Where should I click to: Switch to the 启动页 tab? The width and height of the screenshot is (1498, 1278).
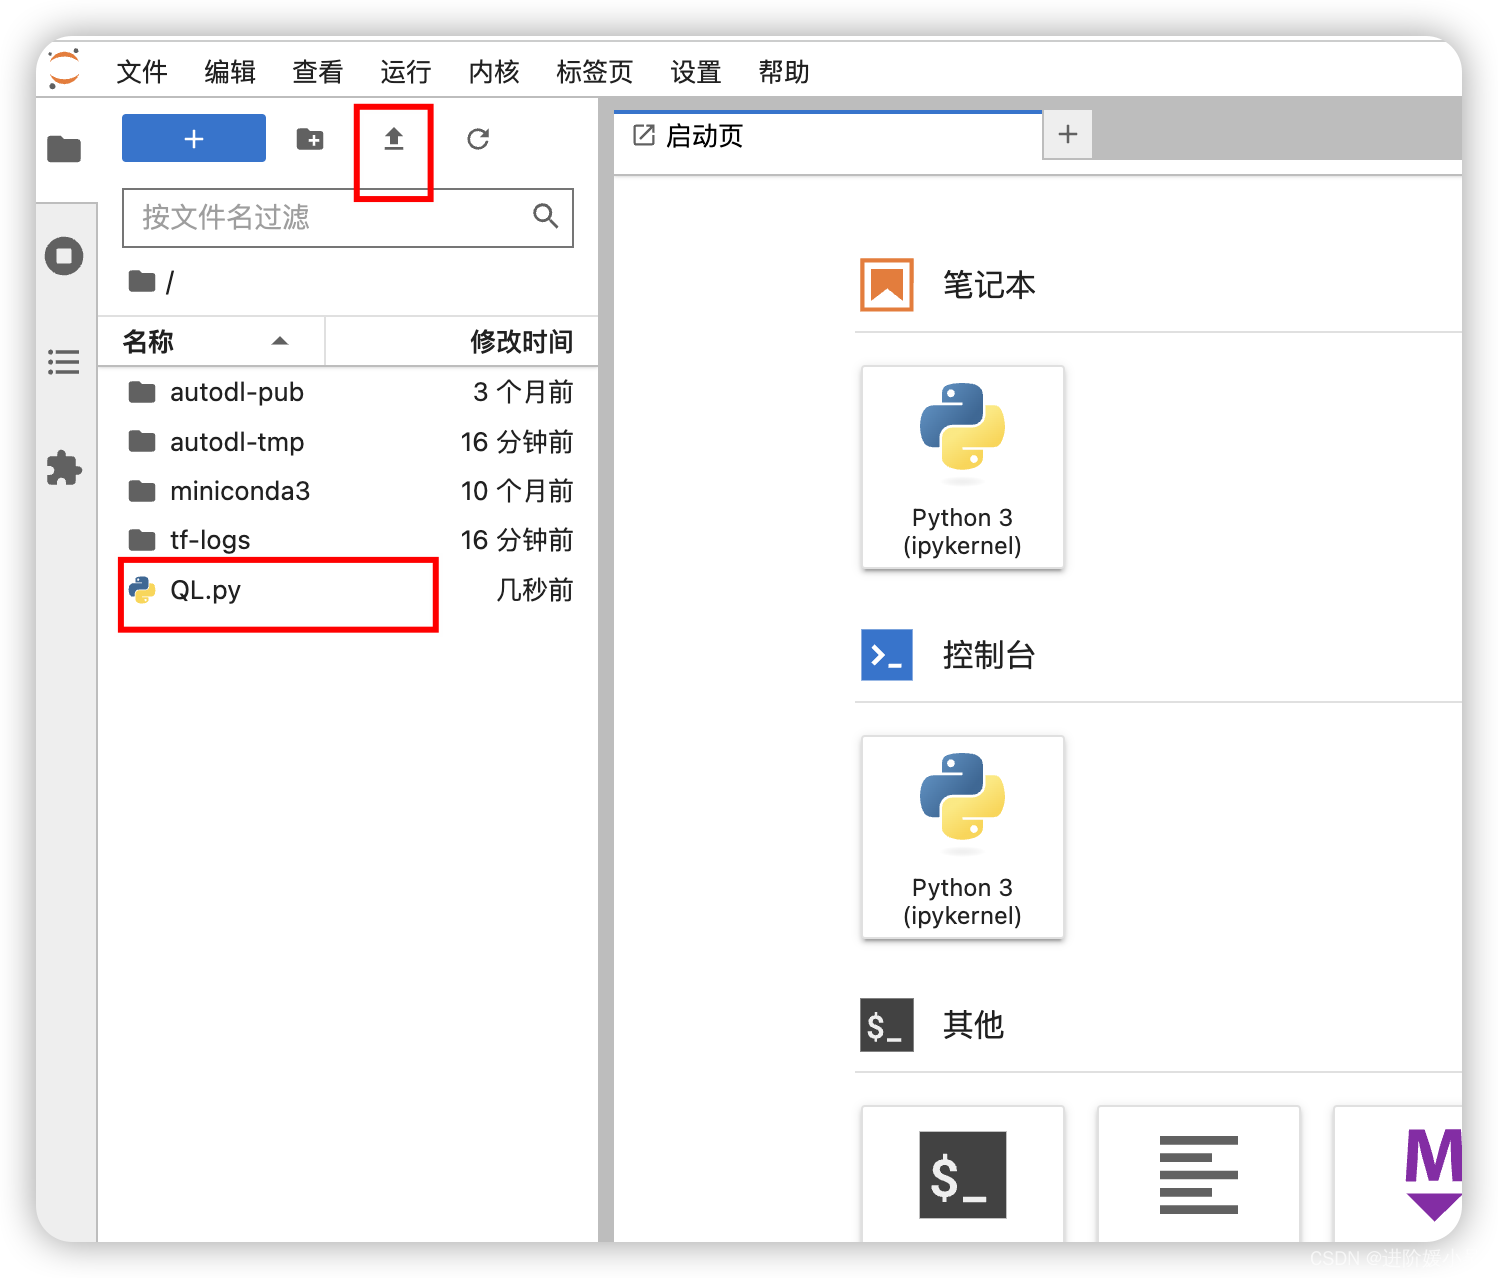click(x=828, y=136)
